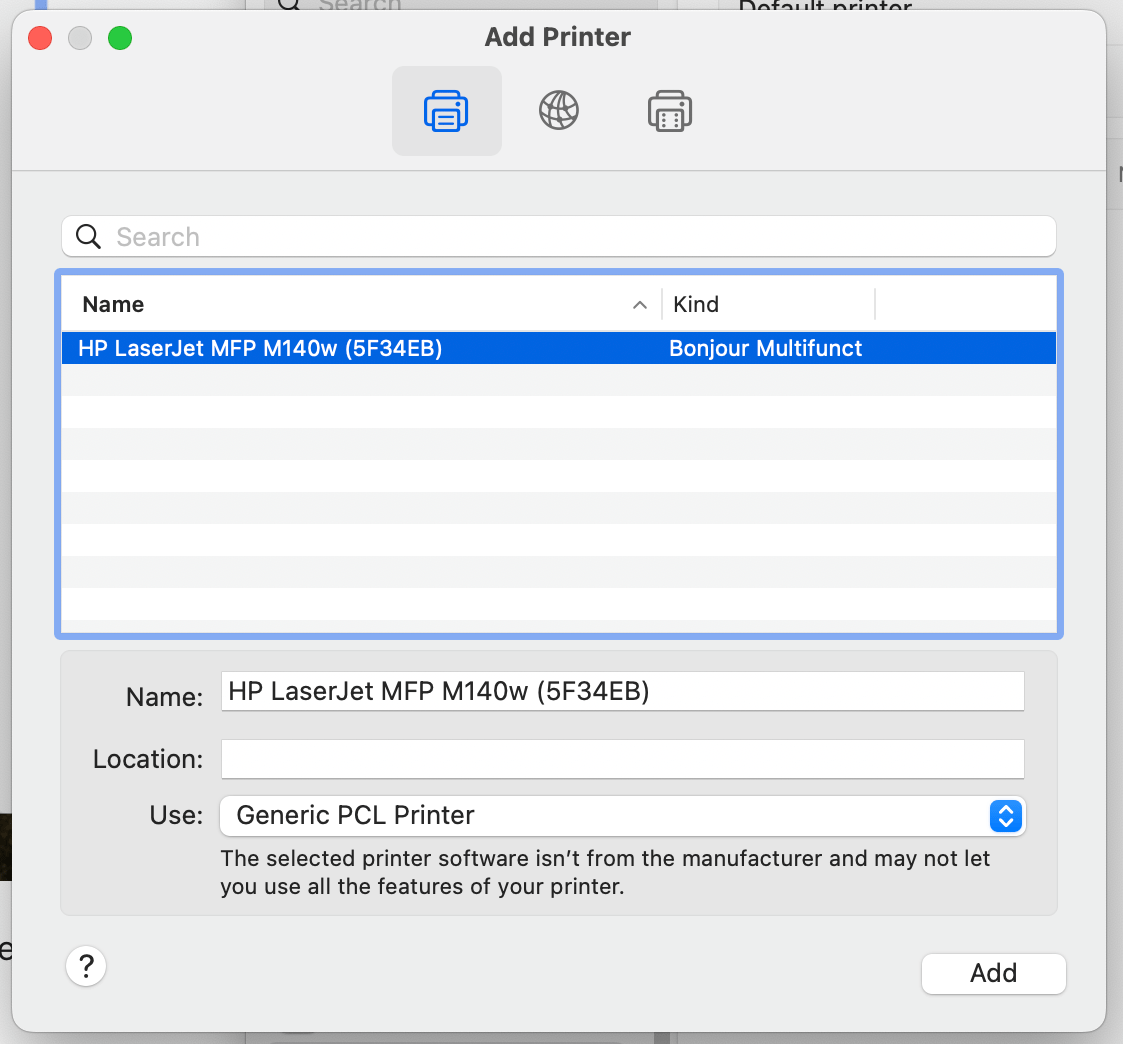The height and width of the screenshot is (1044, 1123).
Task: Click the Add button
Action: click(993, 973)
